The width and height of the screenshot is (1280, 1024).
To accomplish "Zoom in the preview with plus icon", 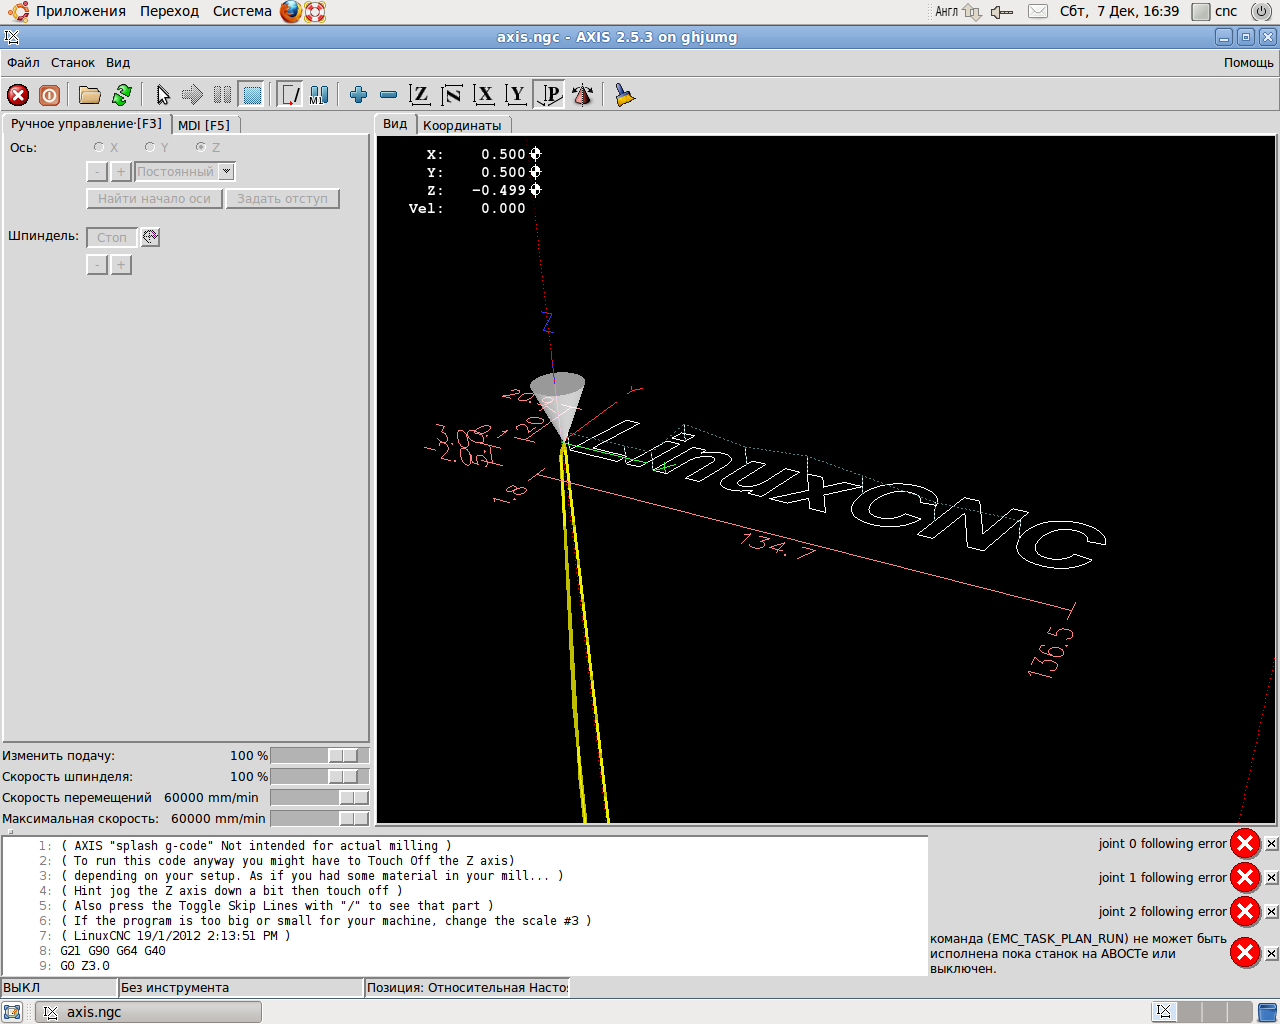I will pos(358,95).
